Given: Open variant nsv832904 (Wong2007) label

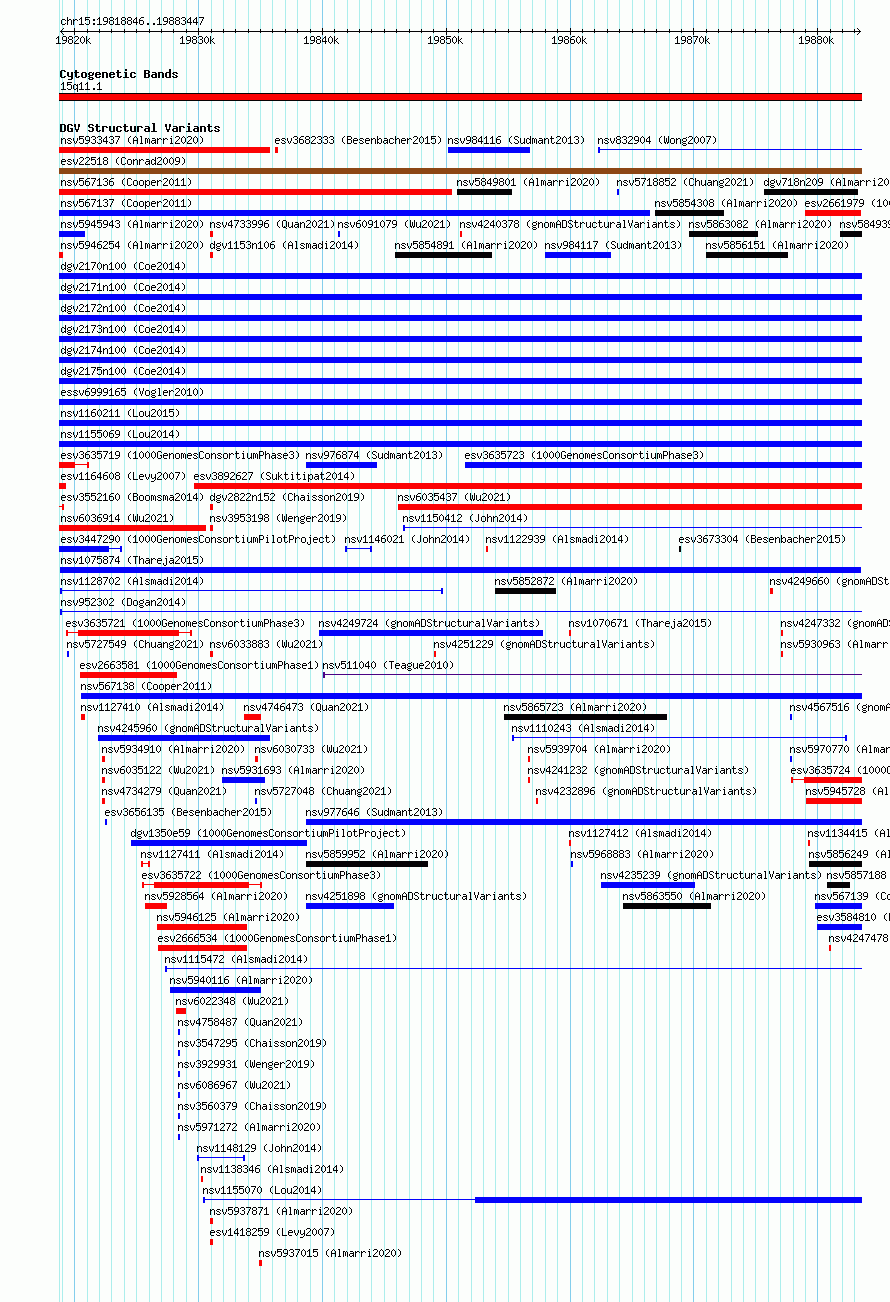Looking at the screenshot, I should (657, 140).
